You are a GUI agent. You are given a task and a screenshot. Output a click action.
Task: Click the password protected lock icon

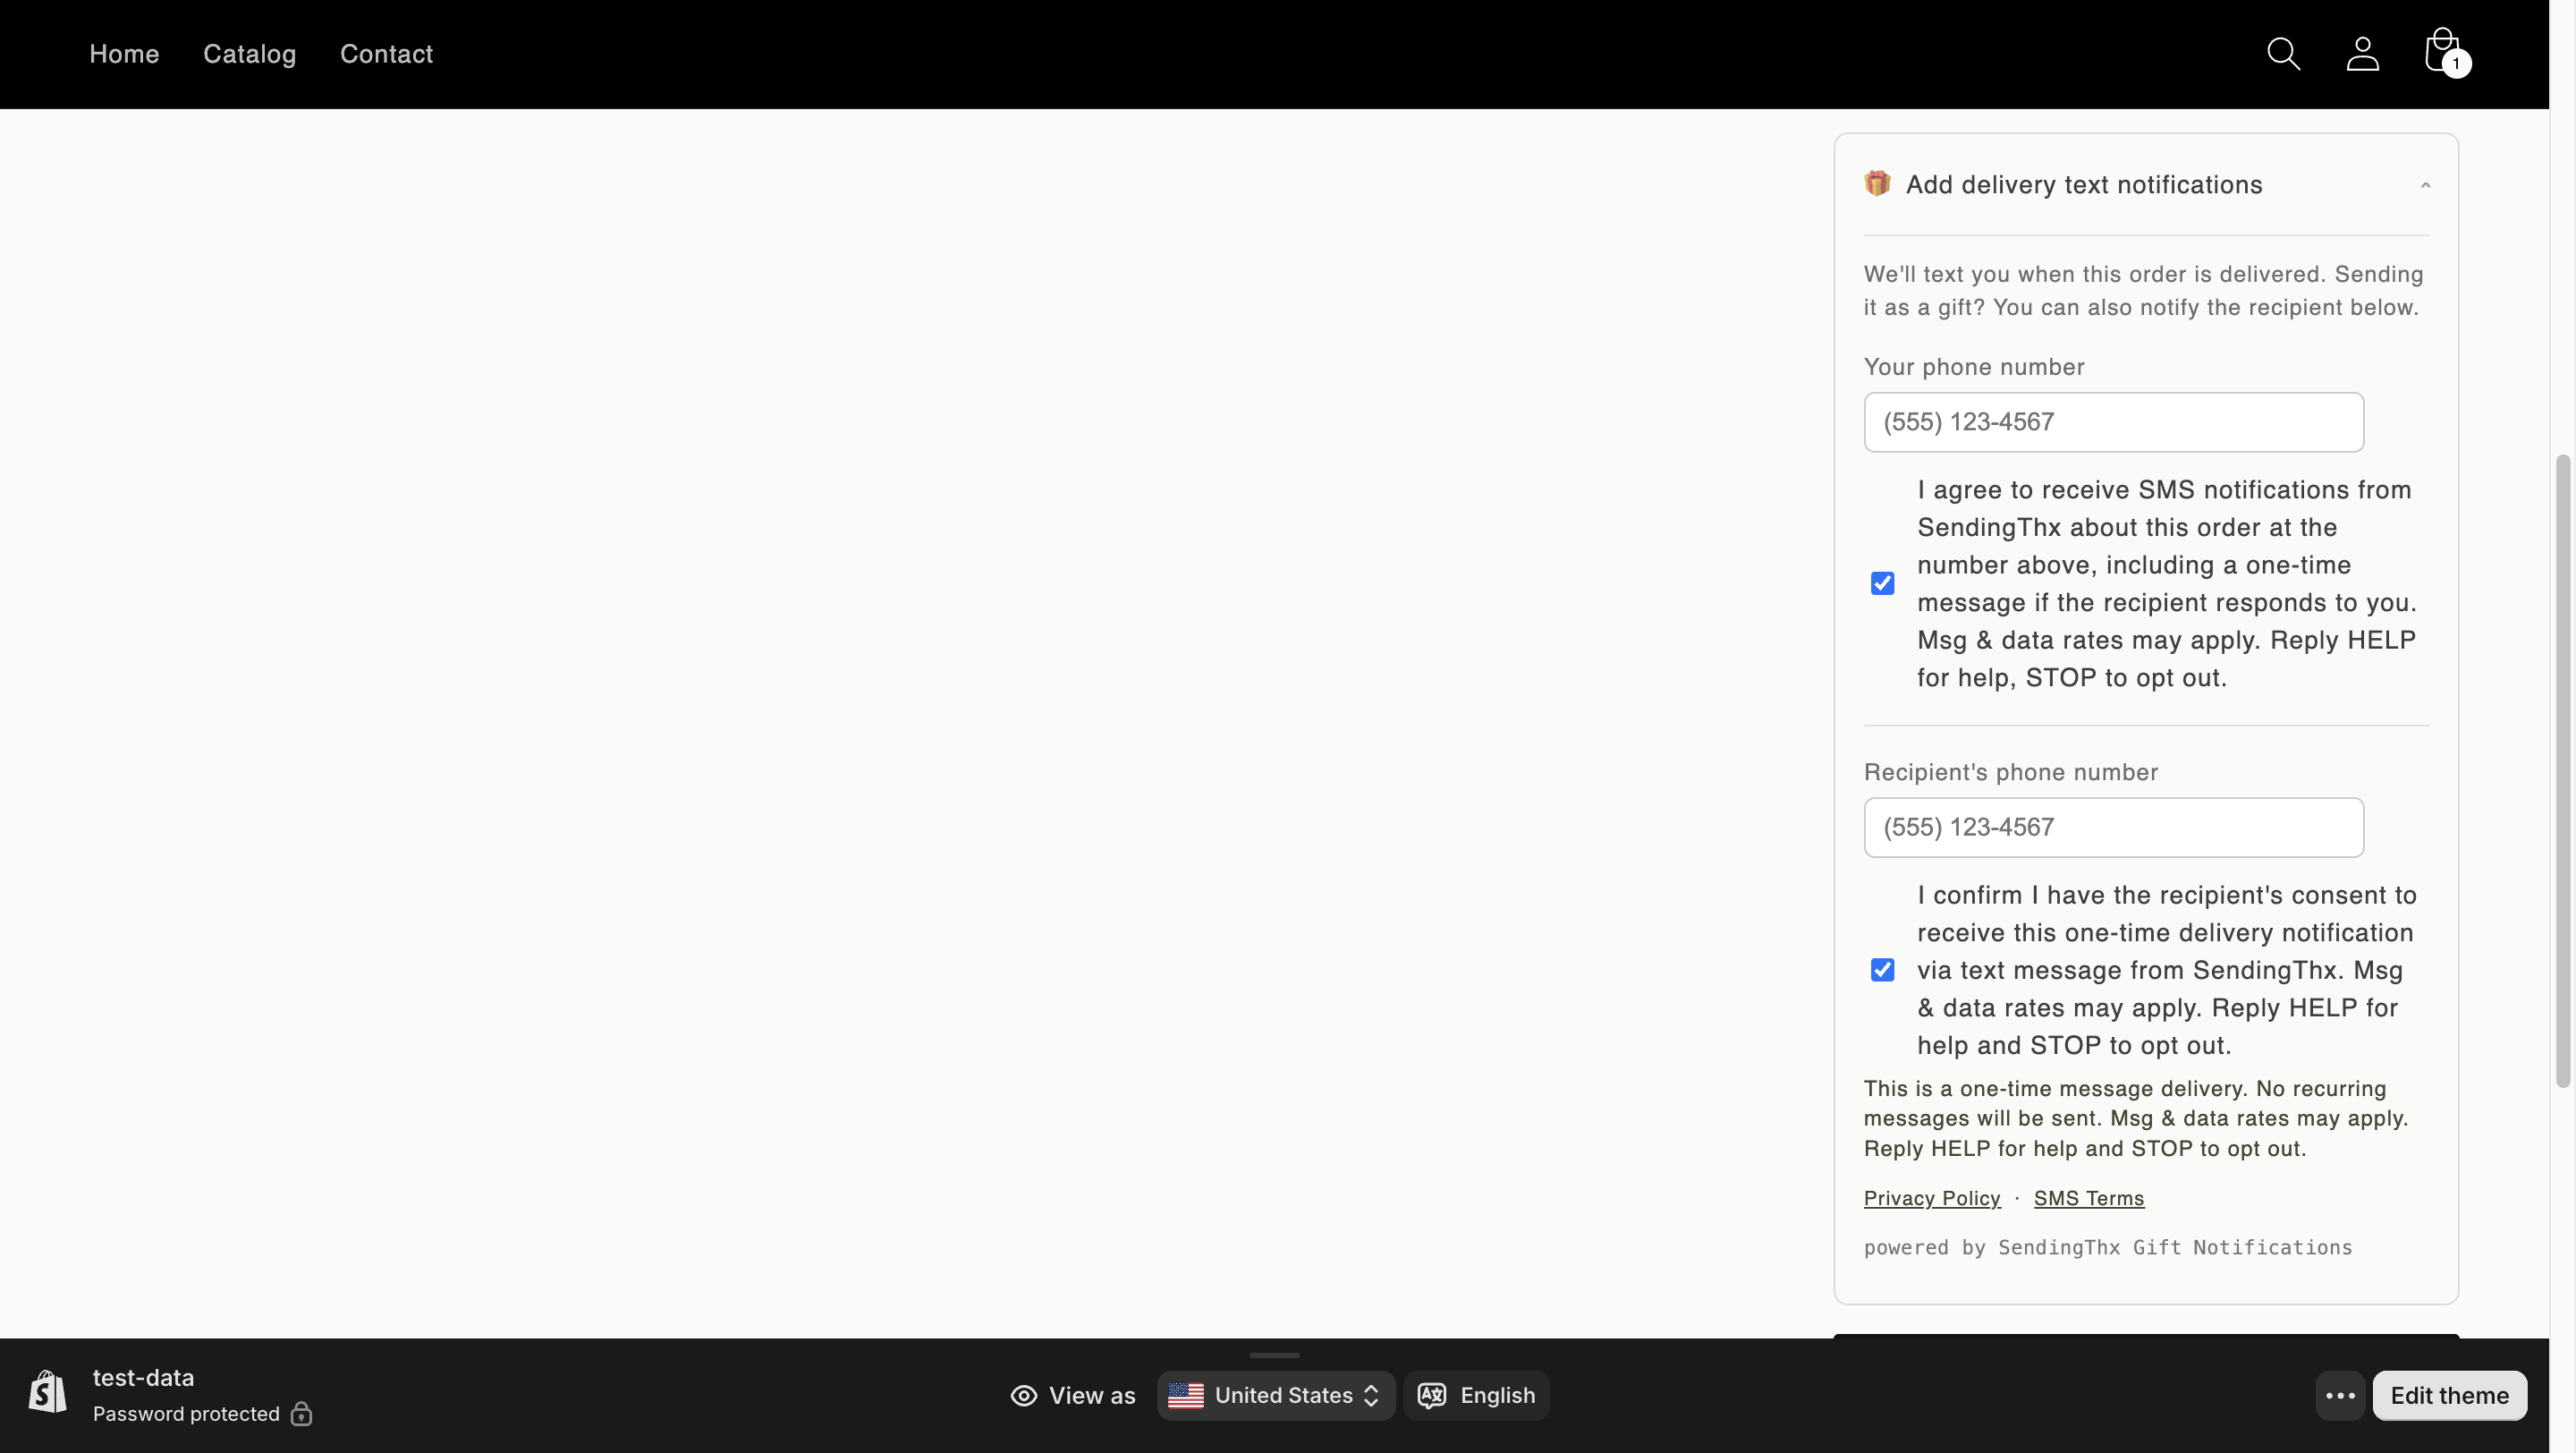point(301,1414)
